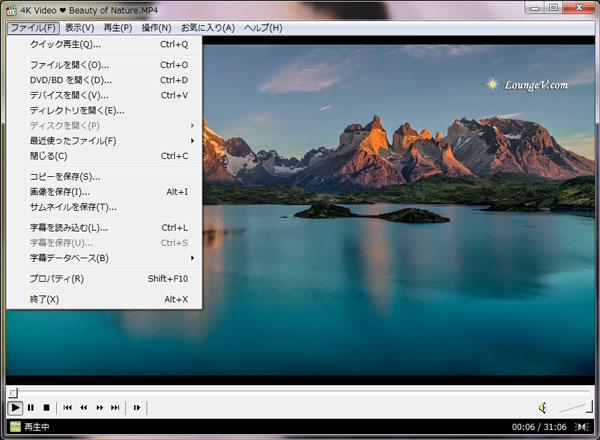
Task: Click the MP4 icon in the status bar
Action: point(15,426)
